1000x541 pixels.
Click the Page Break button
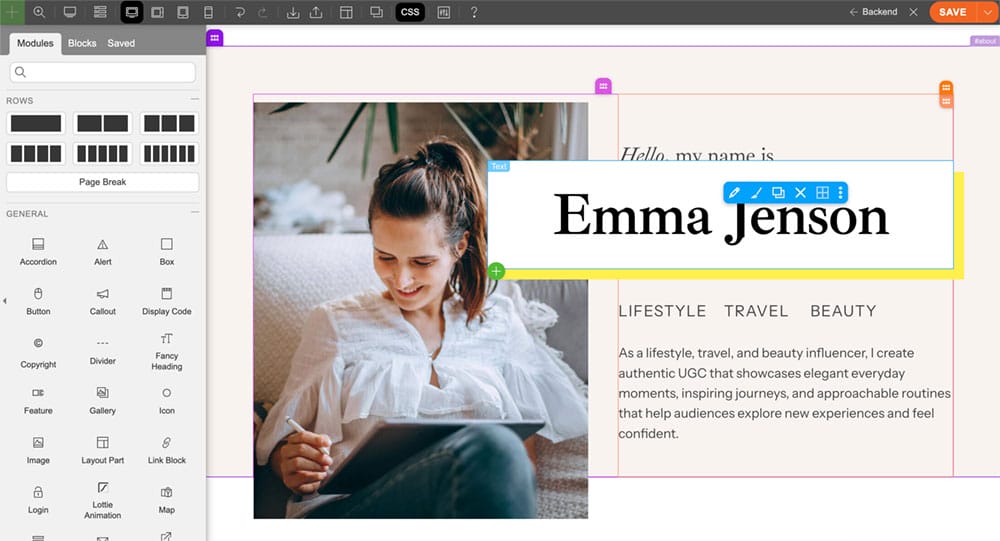coord(102,182)
